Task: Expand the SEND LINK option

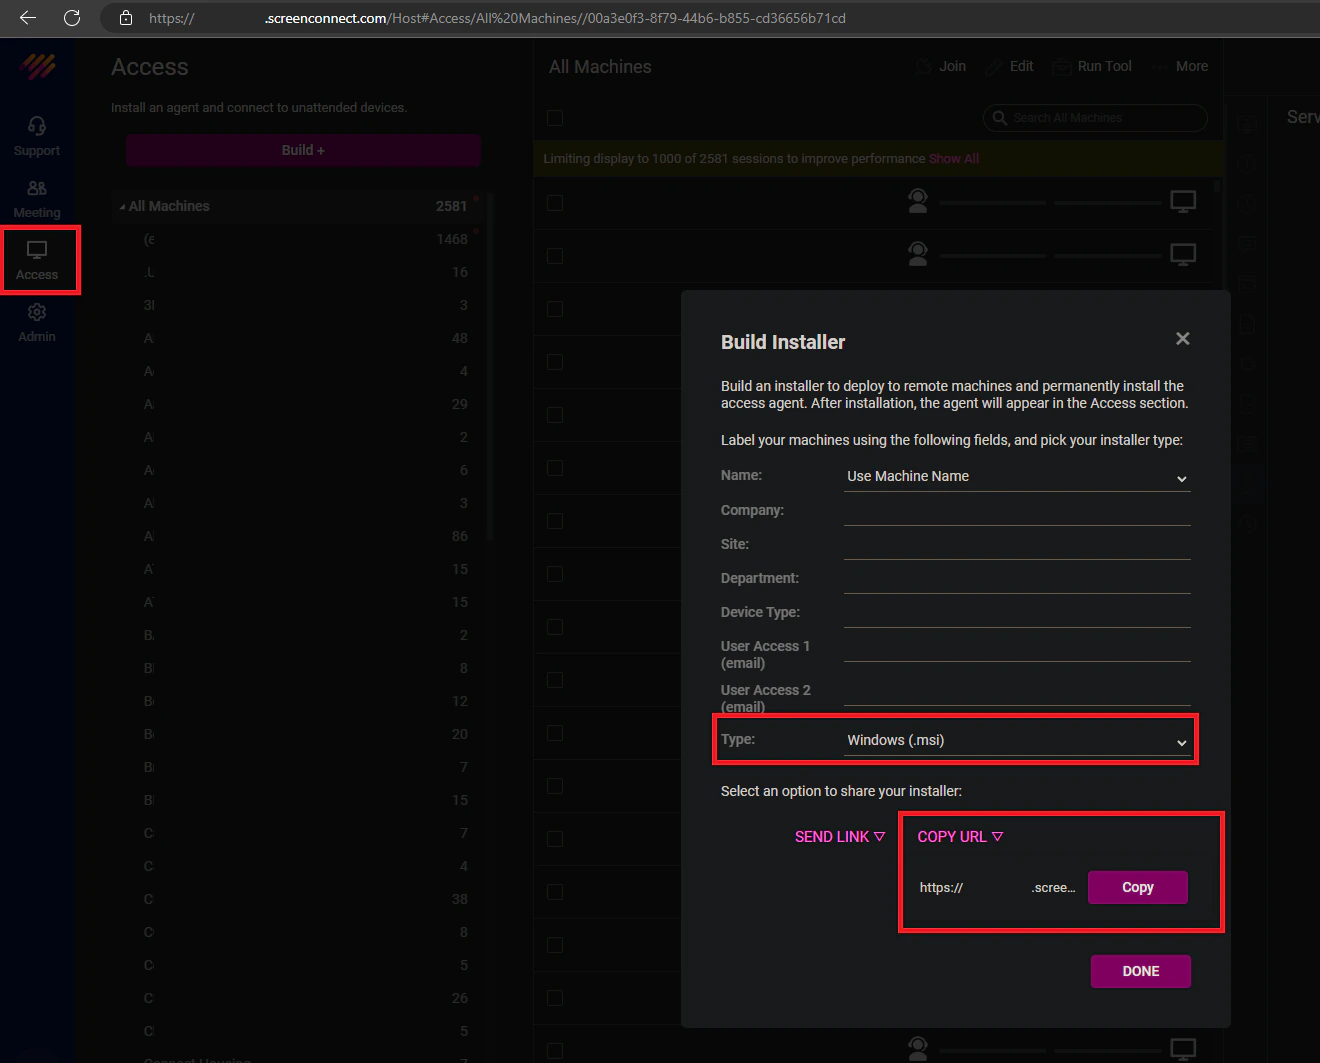Action: (840, 837)
